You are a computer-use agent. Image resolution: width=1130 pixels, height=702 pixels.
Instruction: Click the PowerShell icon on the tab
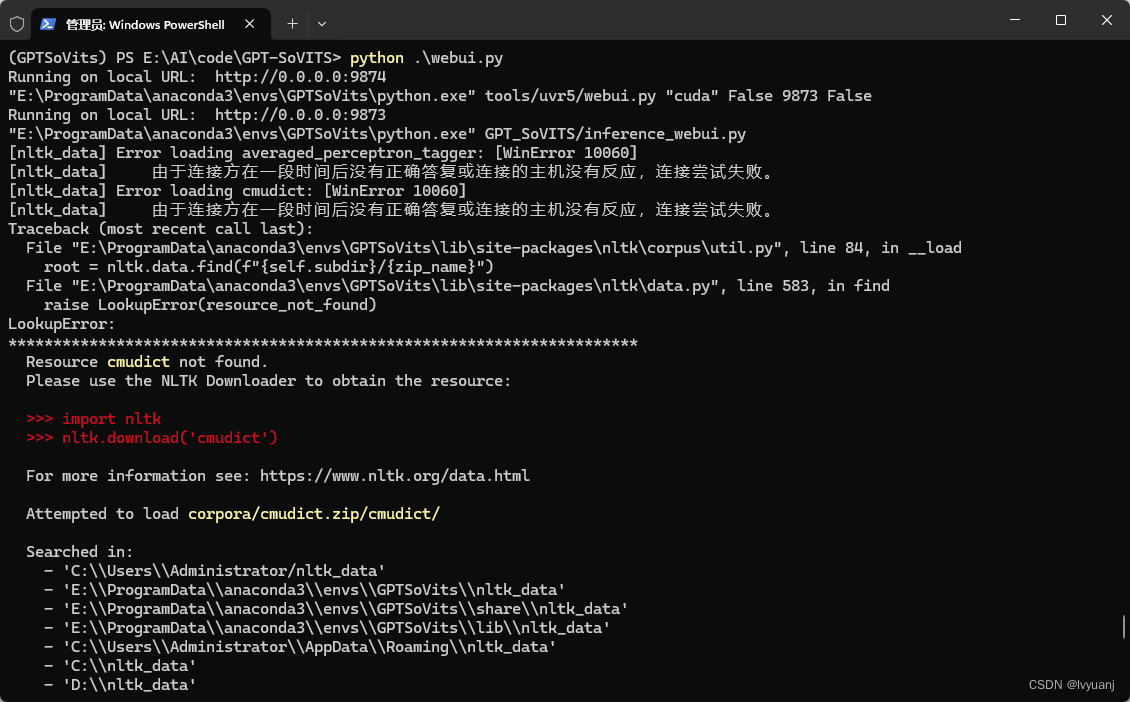(48, 24)
